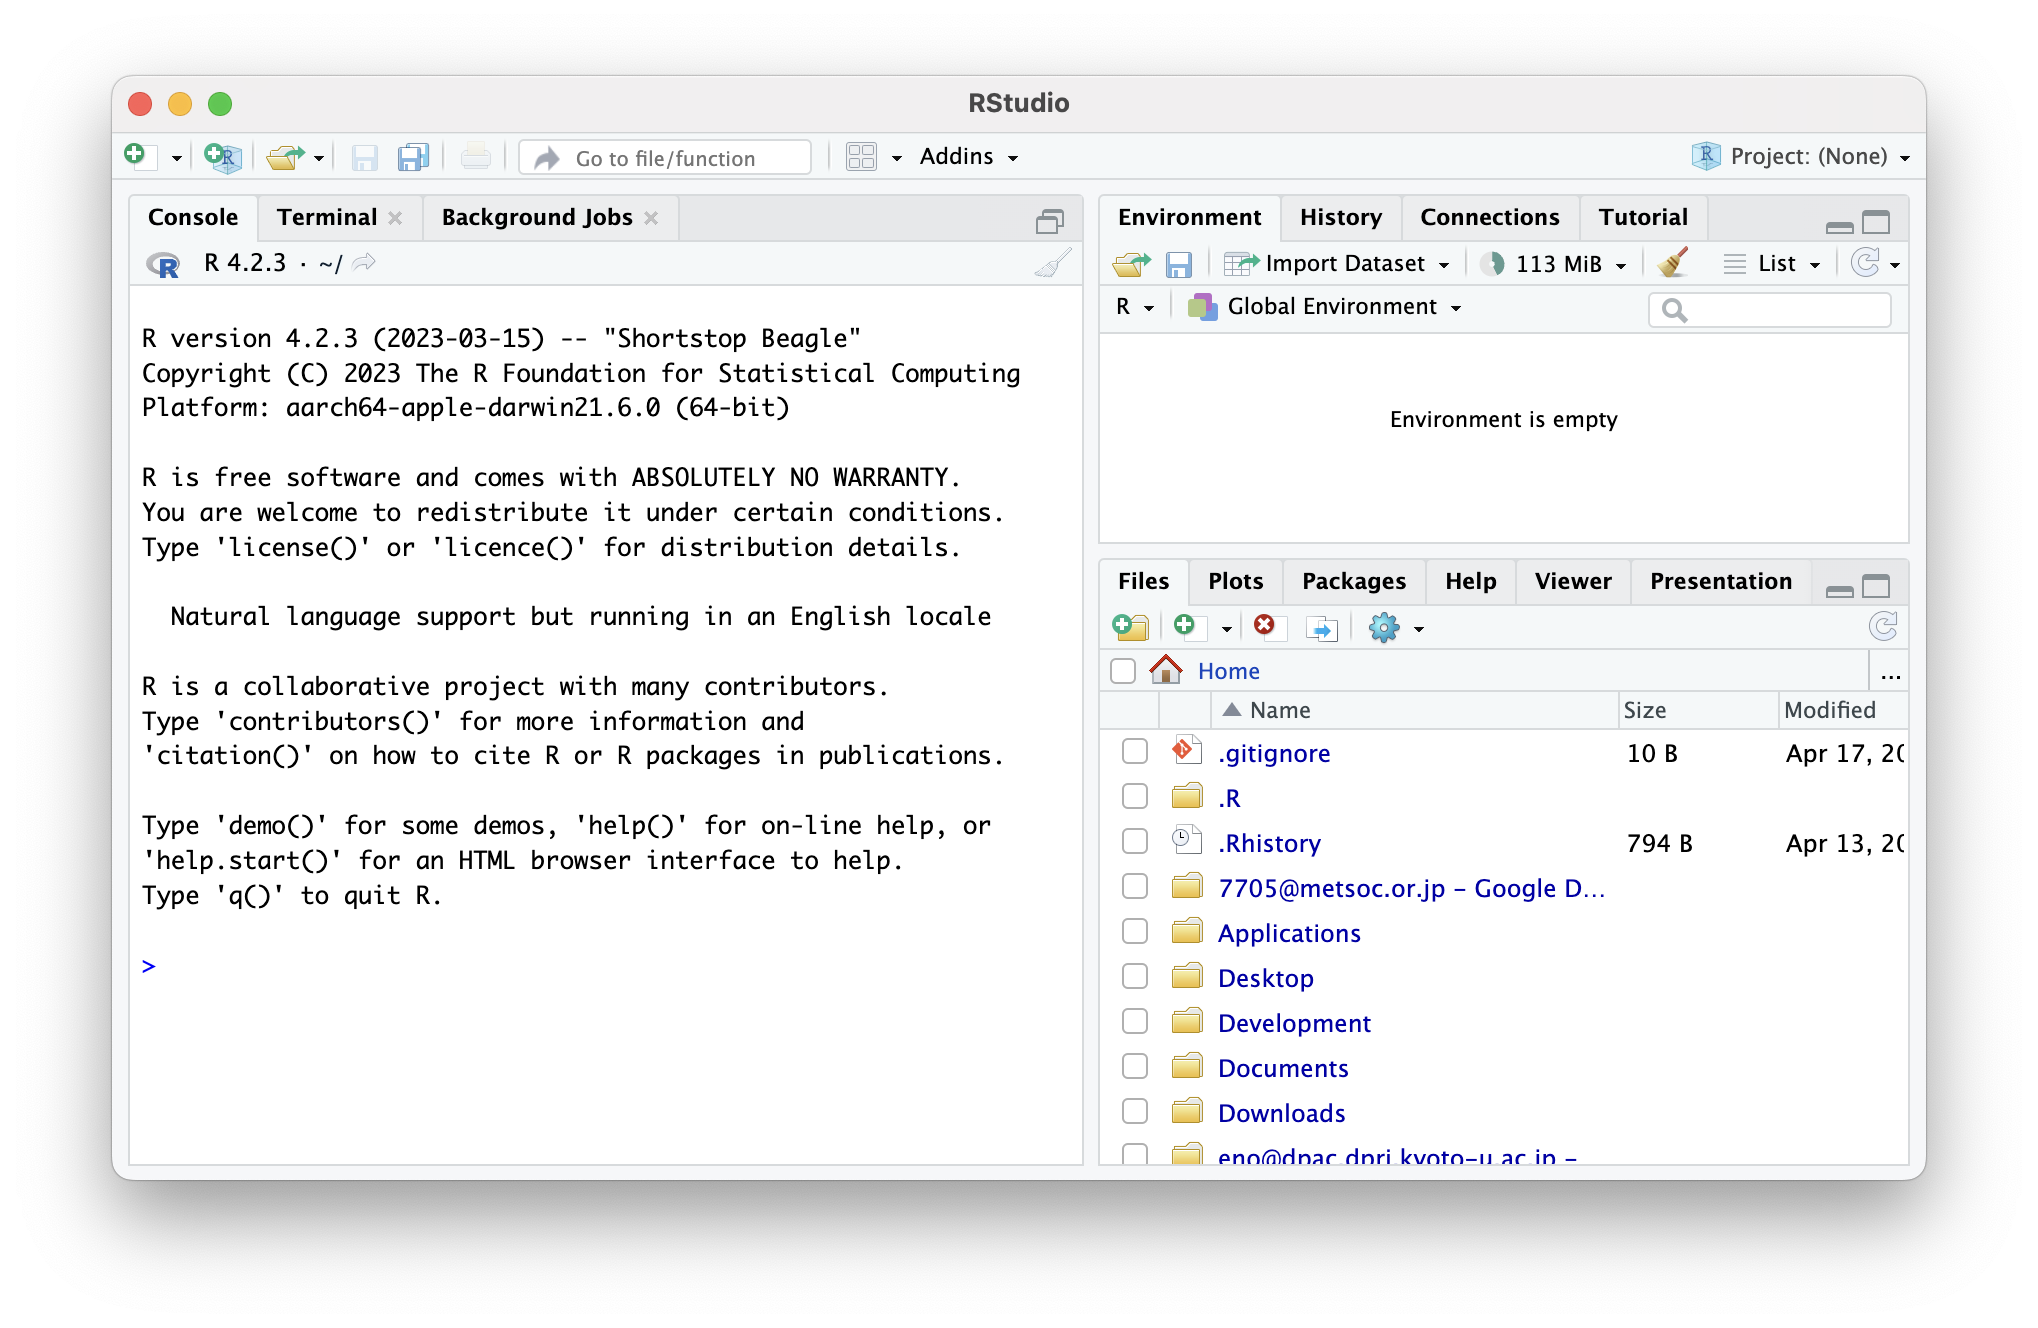Clear console with the broom icon
The height and width of the screenshot is (1328, 2038).
[x=1053, y=263]
